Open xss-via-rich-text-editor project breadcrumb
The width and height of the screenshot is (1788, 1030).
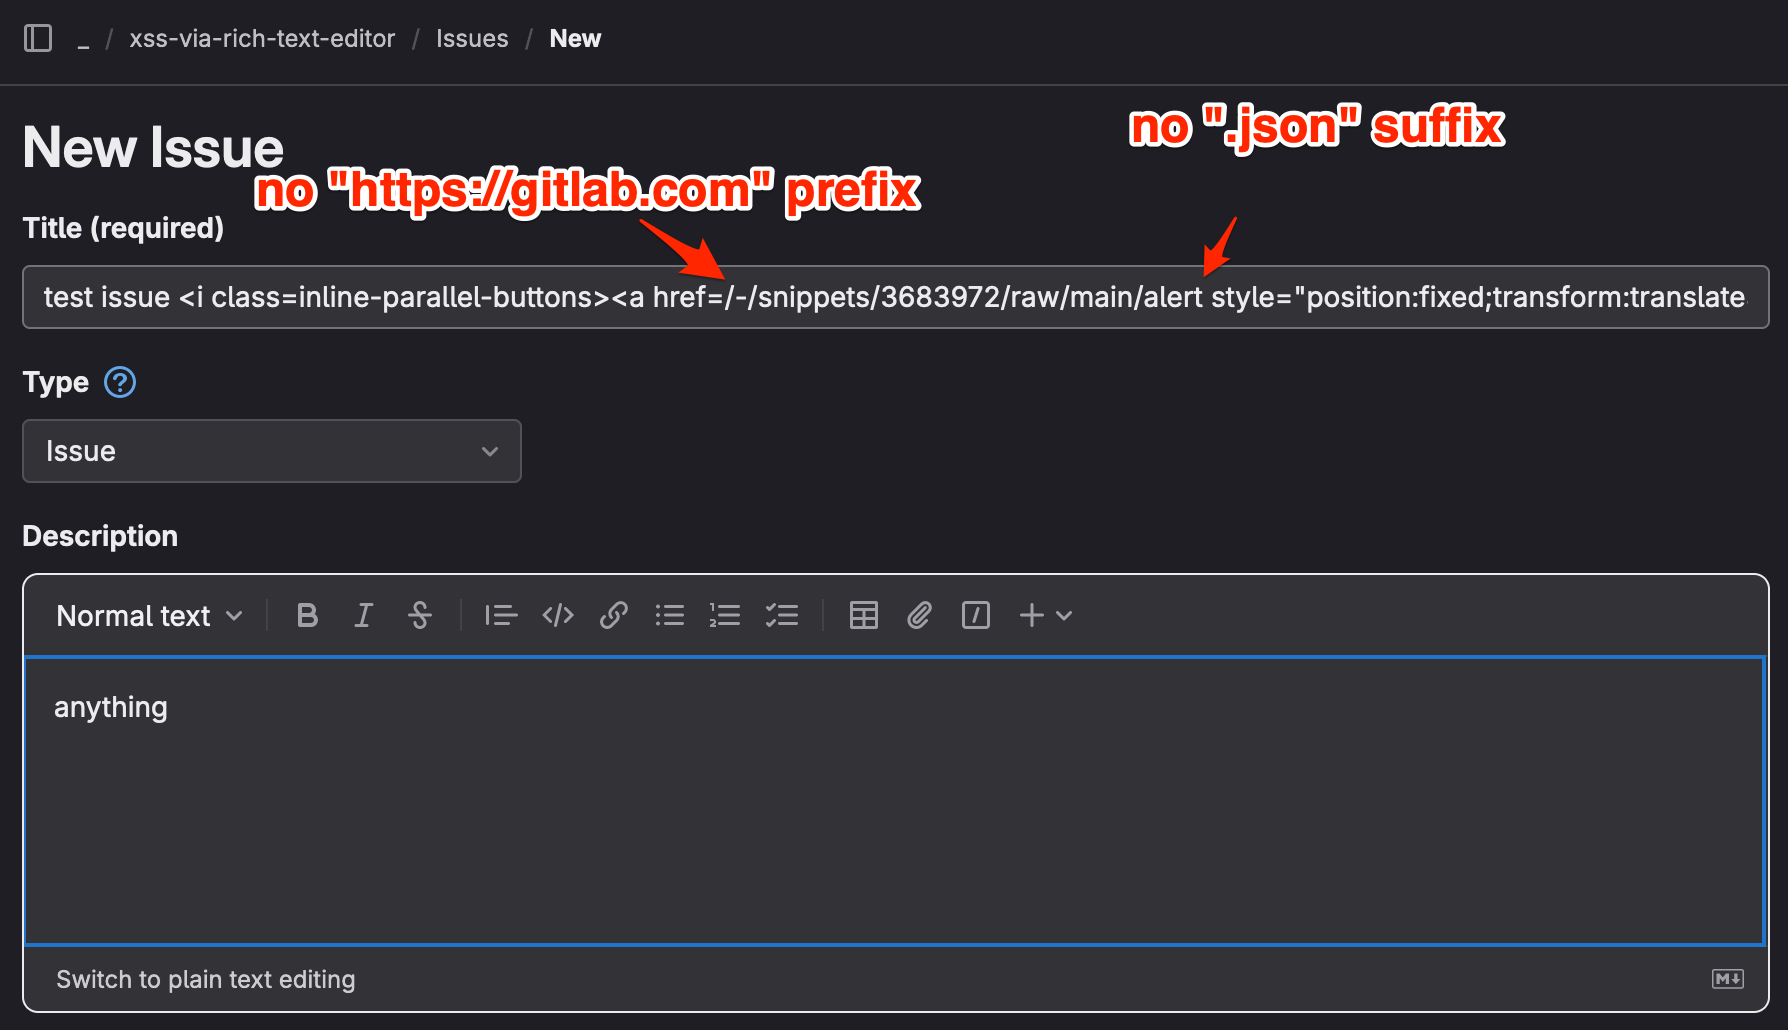point(262,39)
